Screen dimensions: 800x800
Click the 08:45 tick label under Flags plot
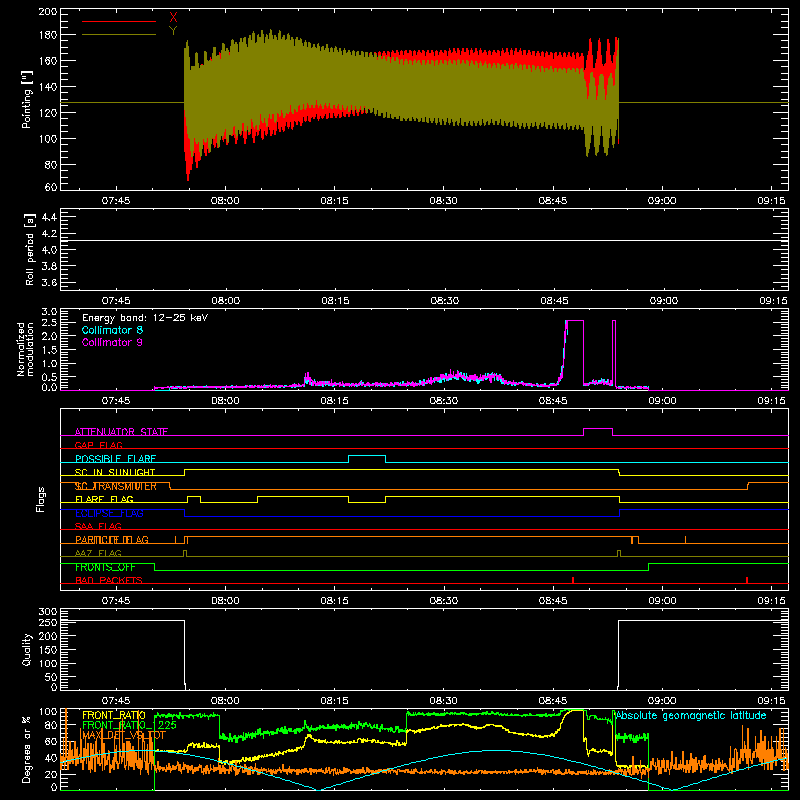point(553,601)
